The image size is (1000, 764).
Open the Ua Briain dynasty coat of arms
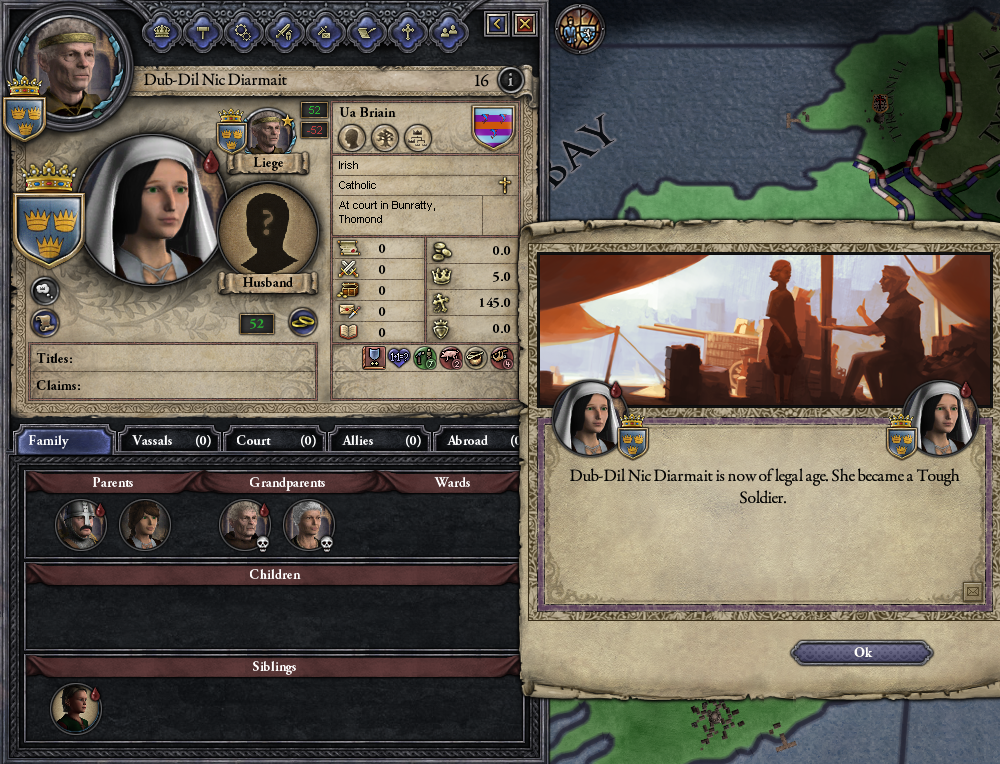click(493, 128)
